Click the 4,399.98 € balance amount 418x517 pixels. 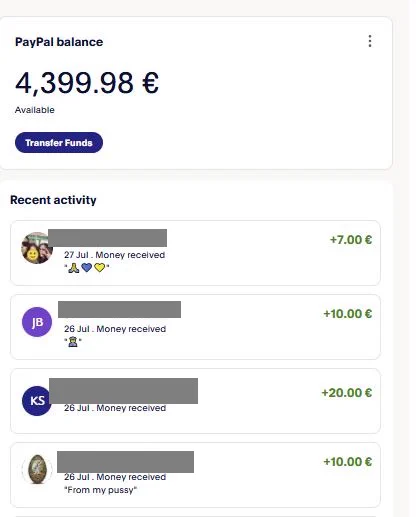click(x=87, y=83)
